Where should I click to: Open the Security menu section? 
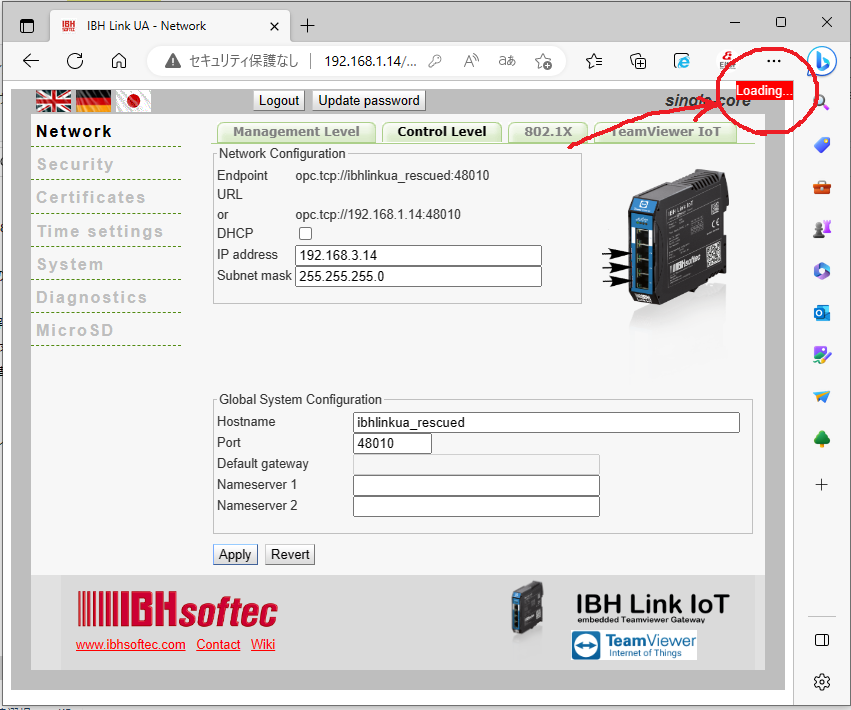(x=75, y=164)
